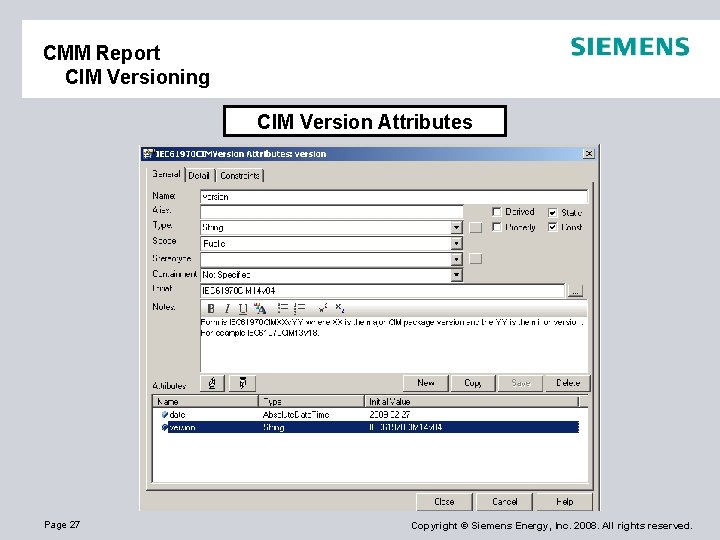The image size is (720, 540).
Task: Click the date initial value cell 2009-02-27
Action: [389, 415]
